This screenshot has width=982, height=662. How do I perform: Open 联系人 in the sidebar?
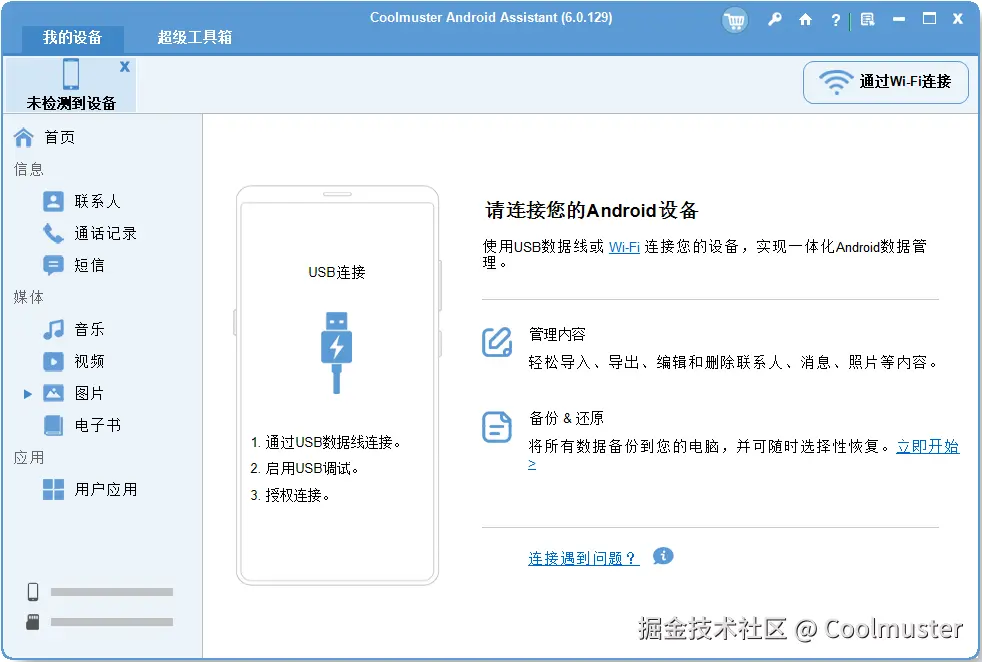[97, 201]
